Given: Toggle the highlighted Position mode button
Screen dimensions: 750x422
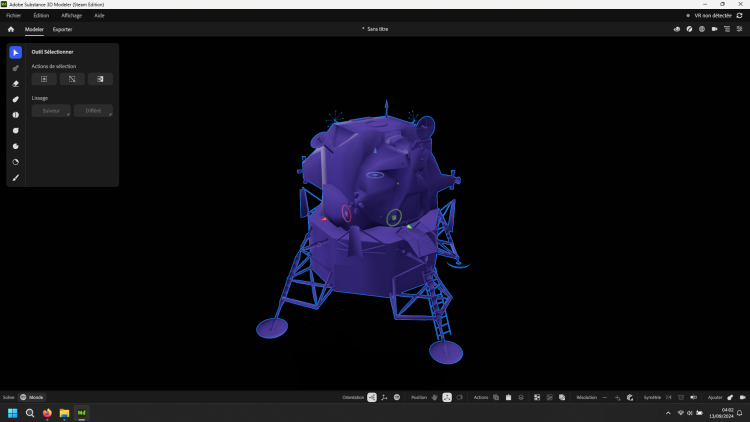Looking at the screenshot, I should click(x=447, y=397).
